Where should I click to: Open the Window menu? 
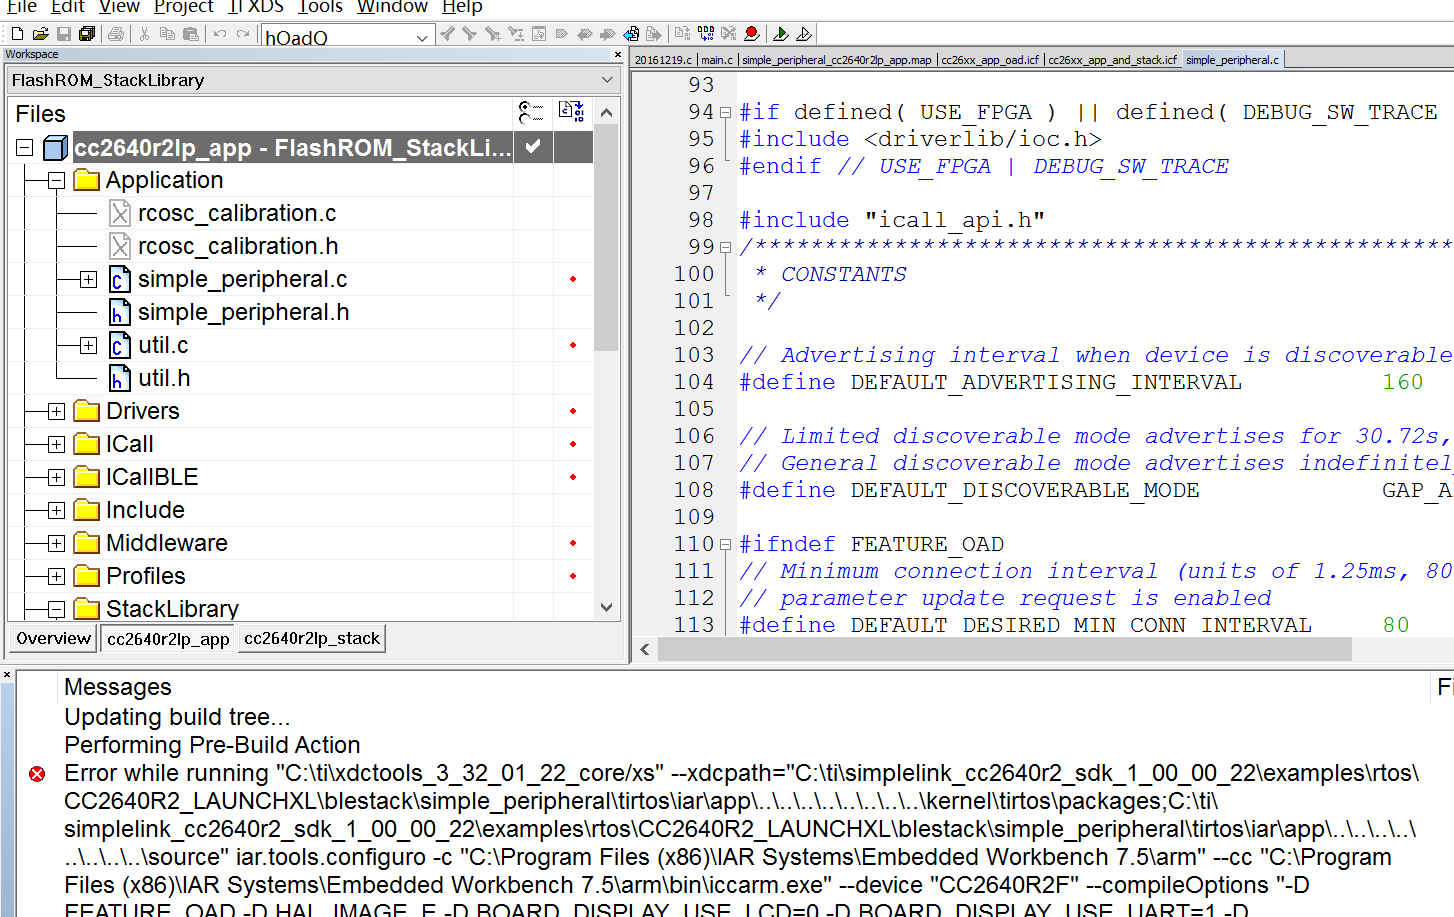[392, 7]
